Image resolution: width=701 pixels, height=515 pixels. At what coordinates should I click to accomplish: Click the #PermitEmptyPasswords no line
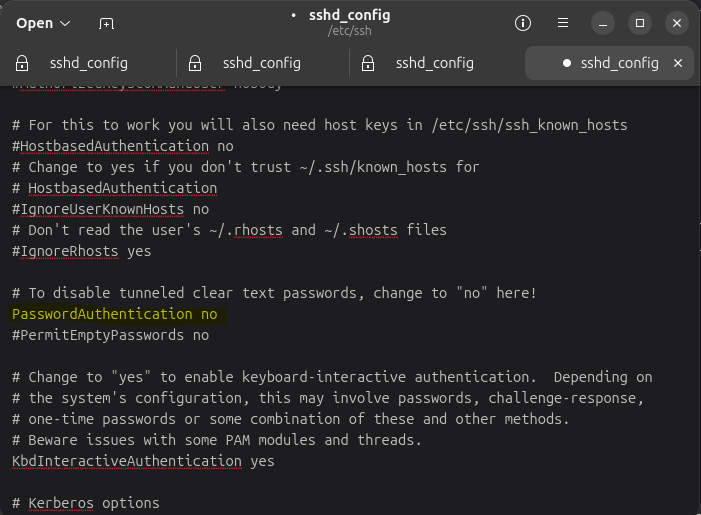click(110, 335)
